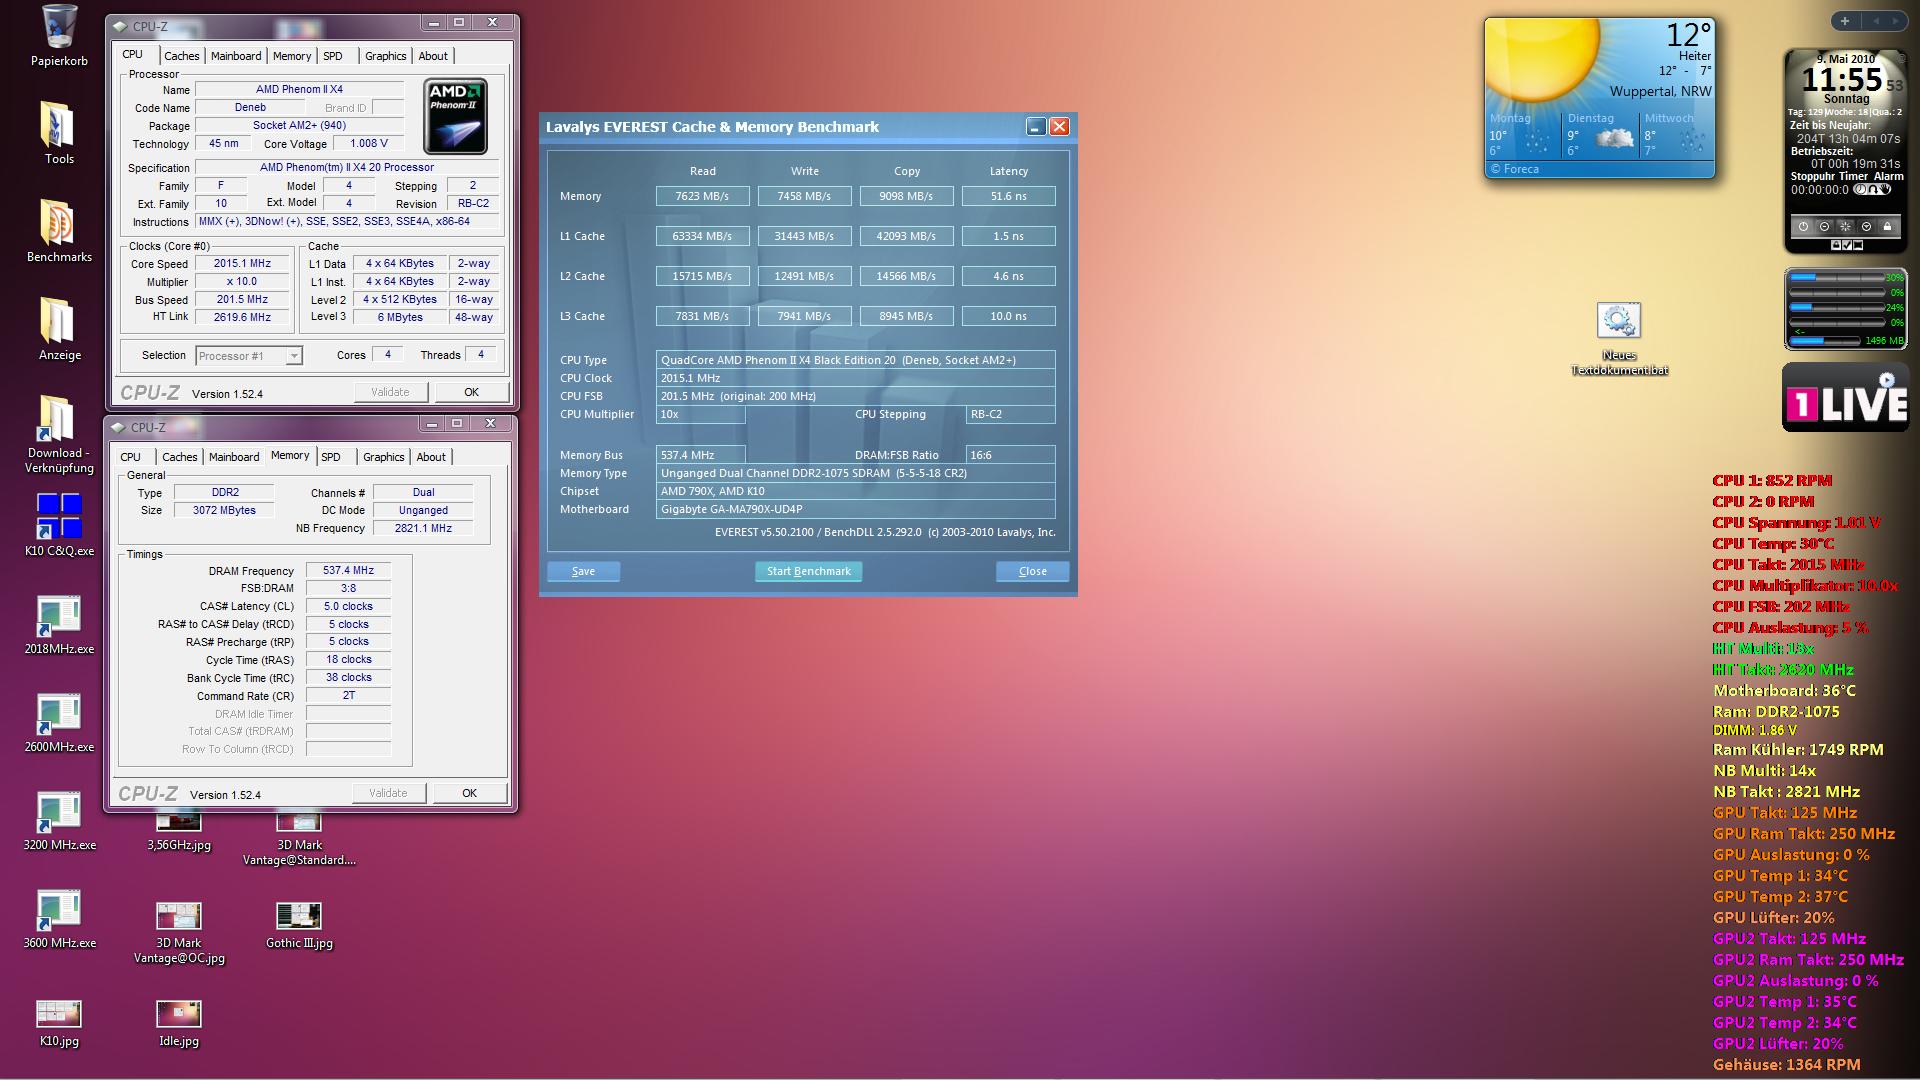Image resolution: width=1920 pixels, height=1080 pixels.
Task: Open the Papierkorb recycle bin icon
Action: (x=59, y=27)
